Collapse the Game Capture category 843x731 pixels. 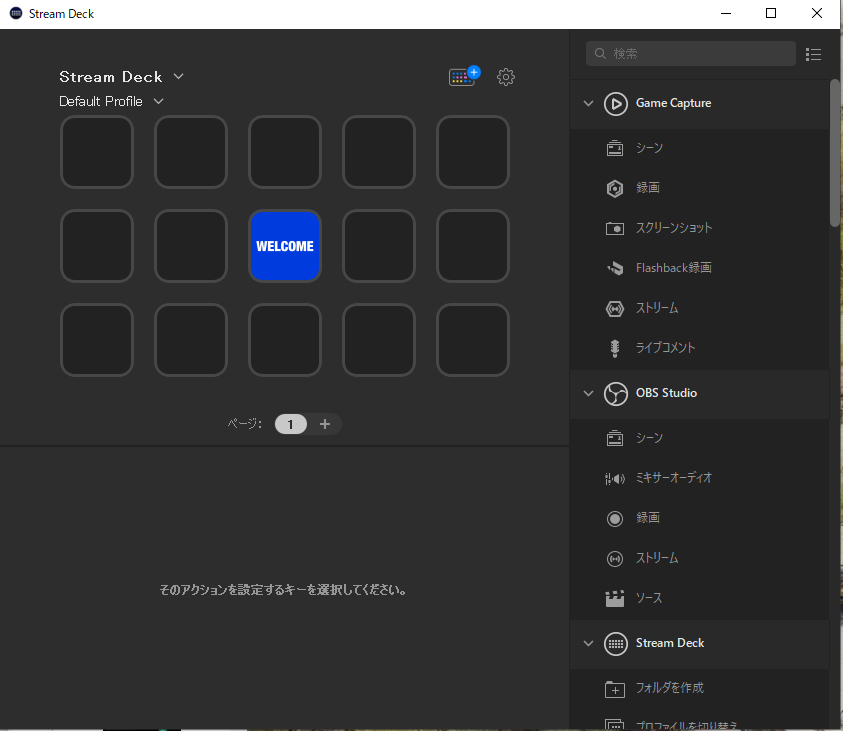coord(588,103)
